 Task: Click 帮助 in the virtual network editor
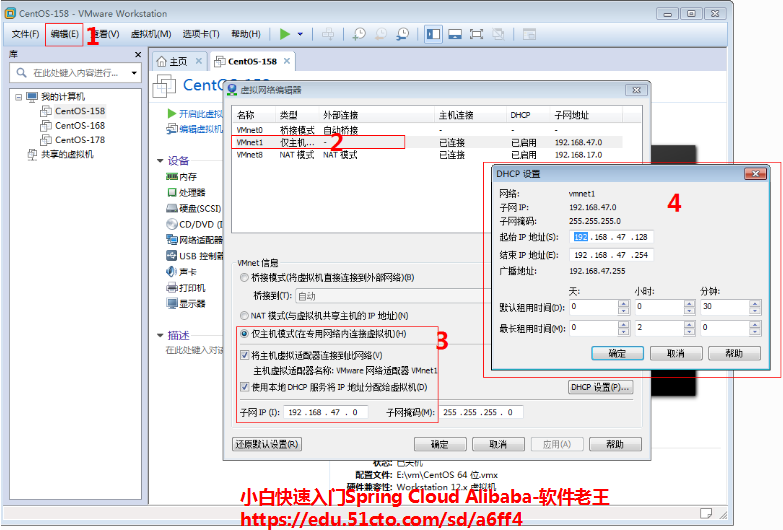(x=615, y=444)
